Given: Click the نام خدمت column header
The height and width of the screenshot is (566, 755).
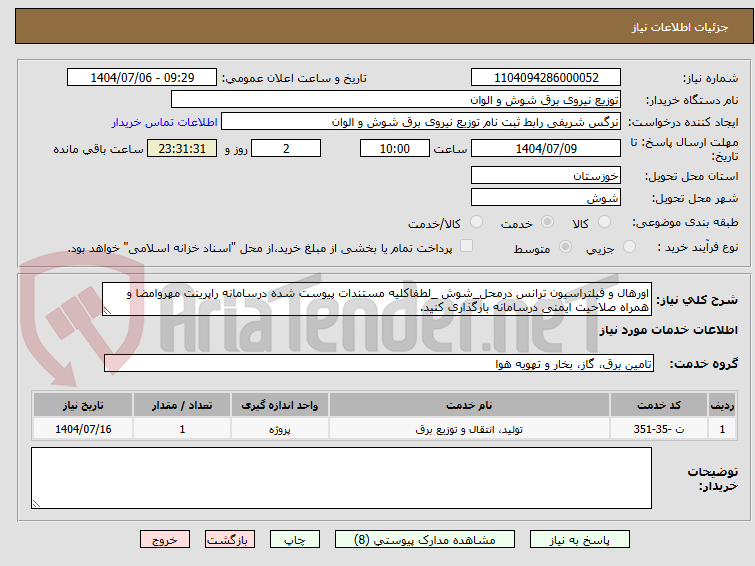Looking at the screenshot, I should click(x=469, y=405).
